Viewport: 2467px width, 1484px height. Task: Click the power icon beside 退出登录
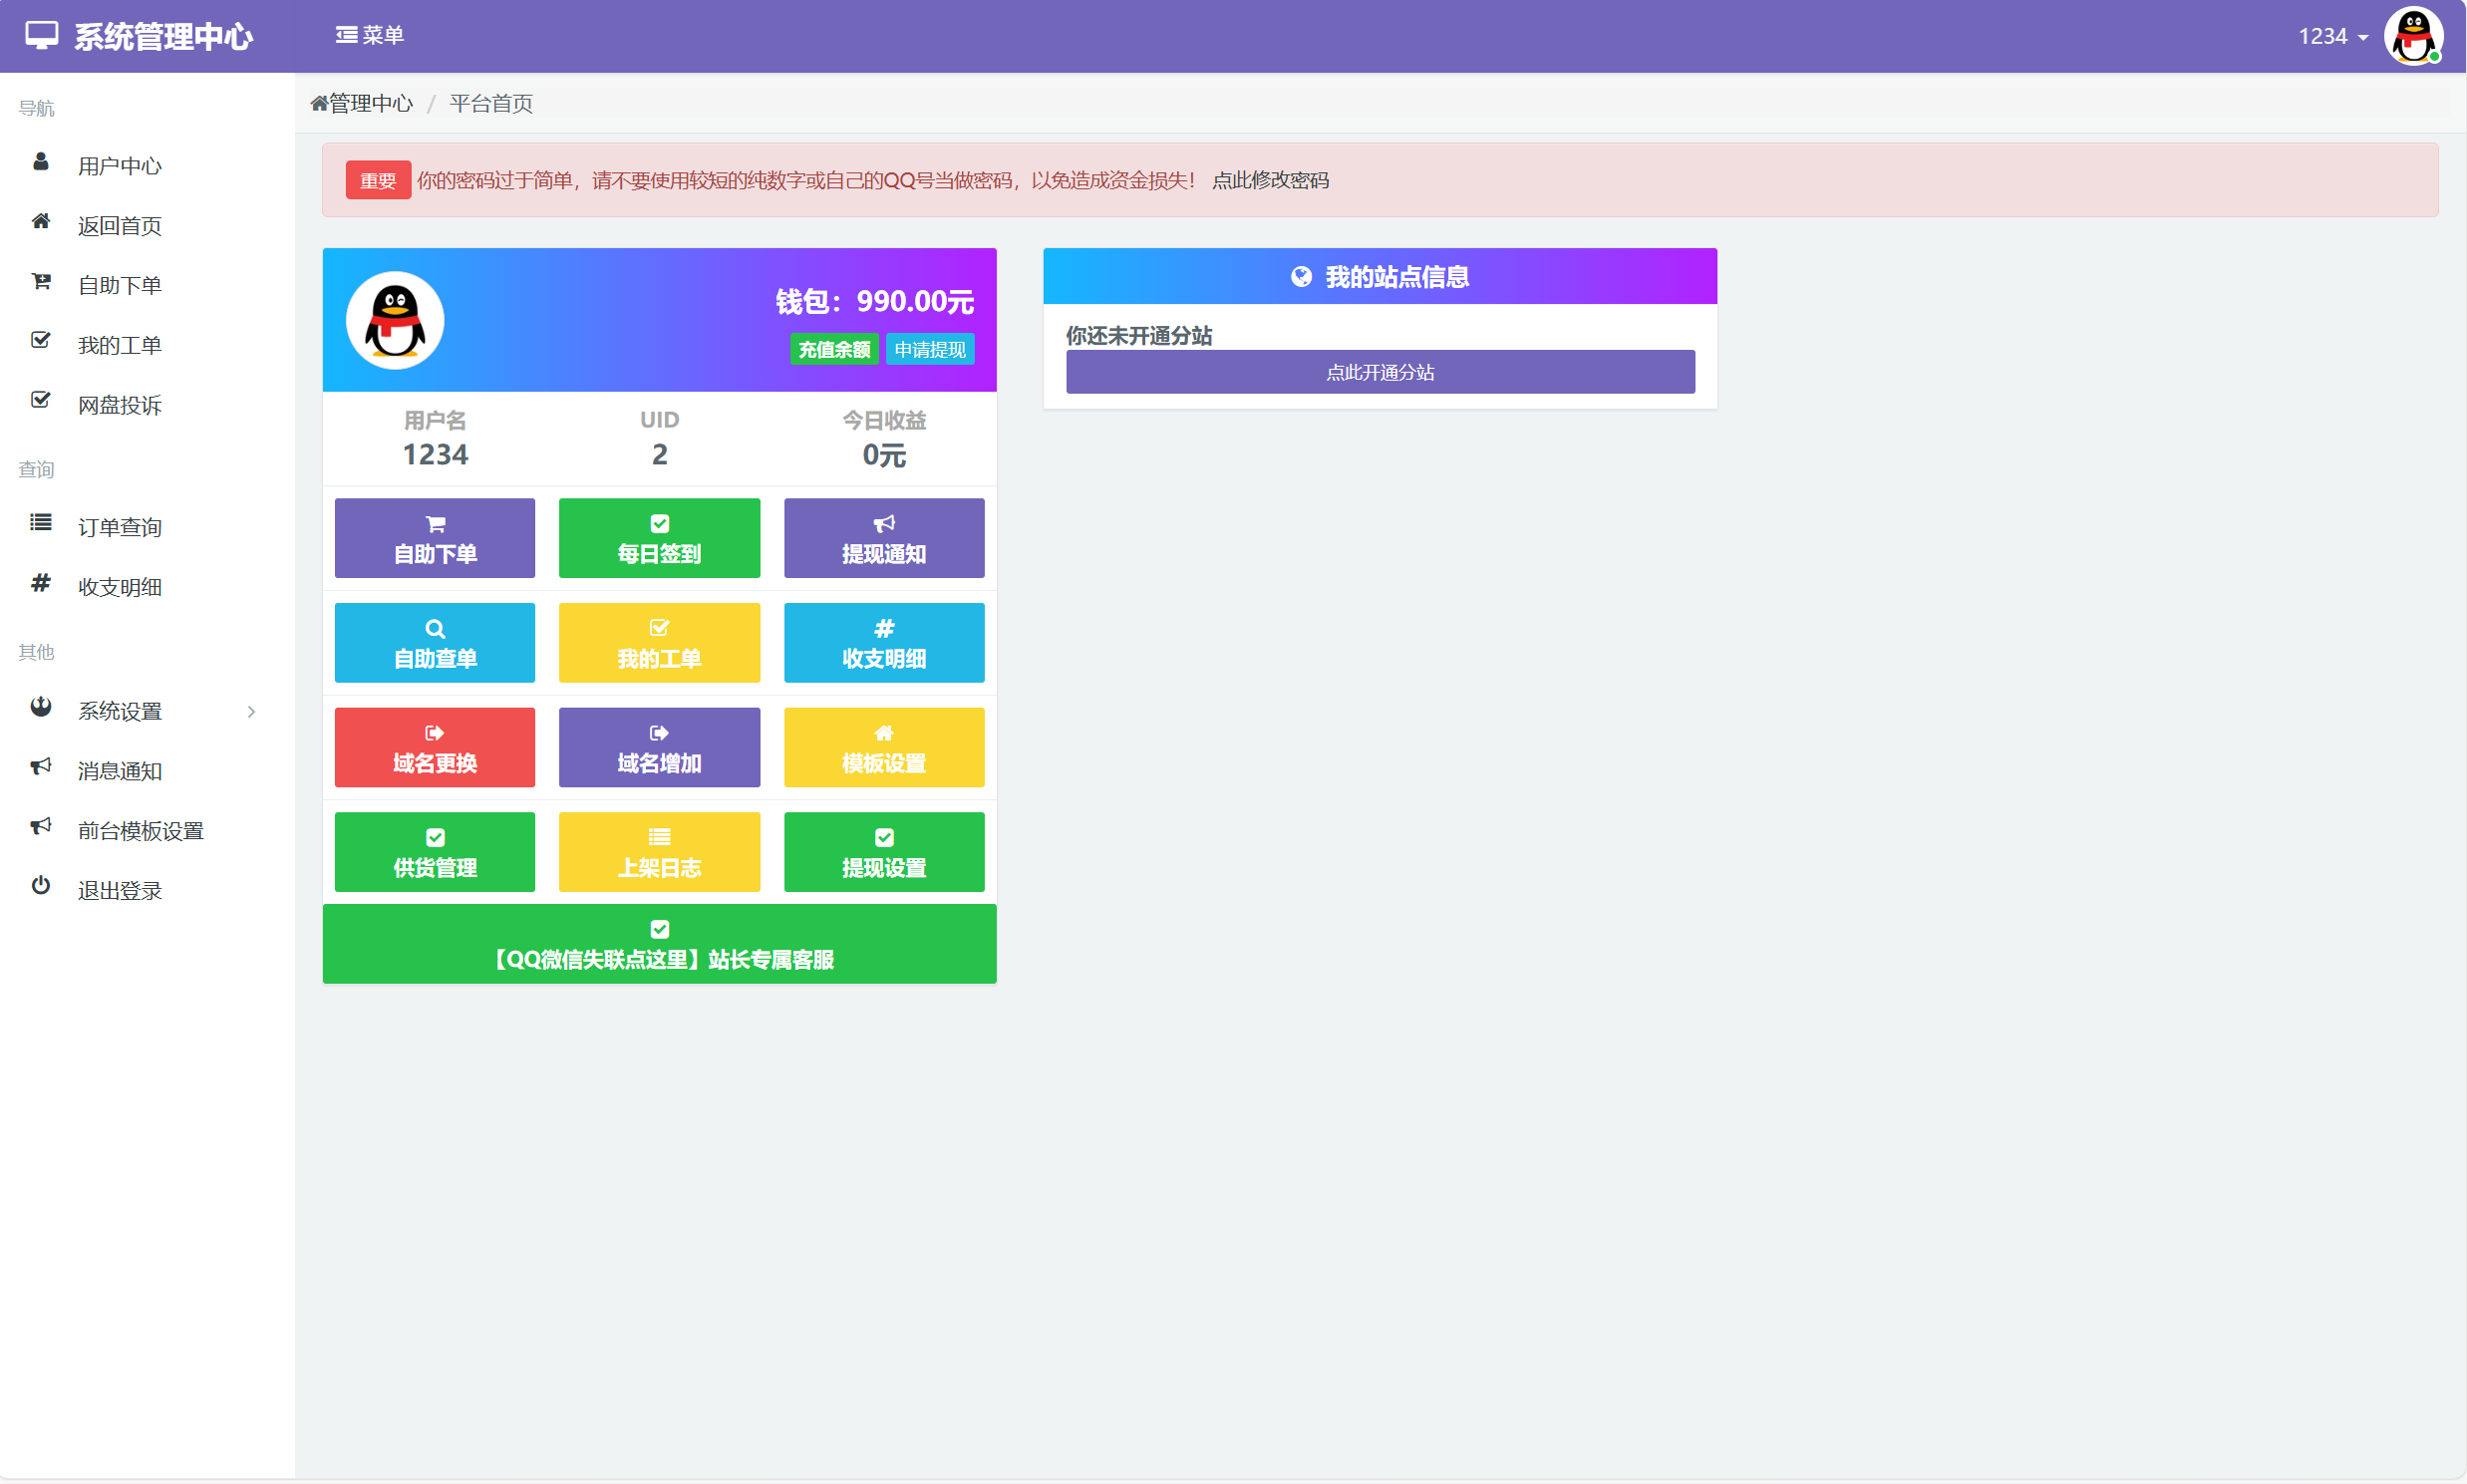pos(40,886)
